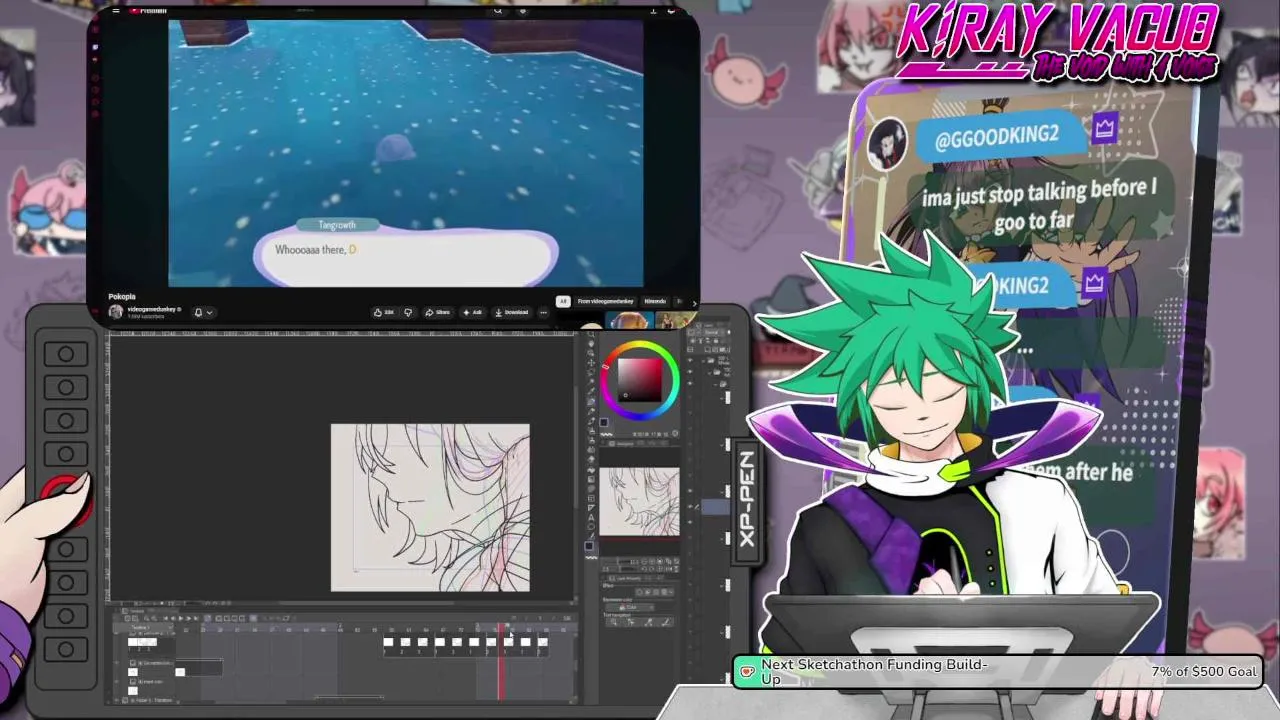1280x720 pixels.
Task: Select the Auto select tool
Action: (x=591, y=382)
